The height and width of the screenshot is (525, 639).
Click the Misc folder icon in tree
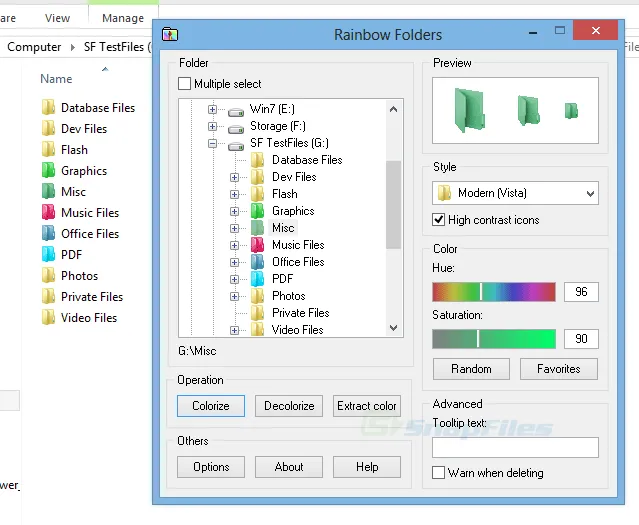257,228
